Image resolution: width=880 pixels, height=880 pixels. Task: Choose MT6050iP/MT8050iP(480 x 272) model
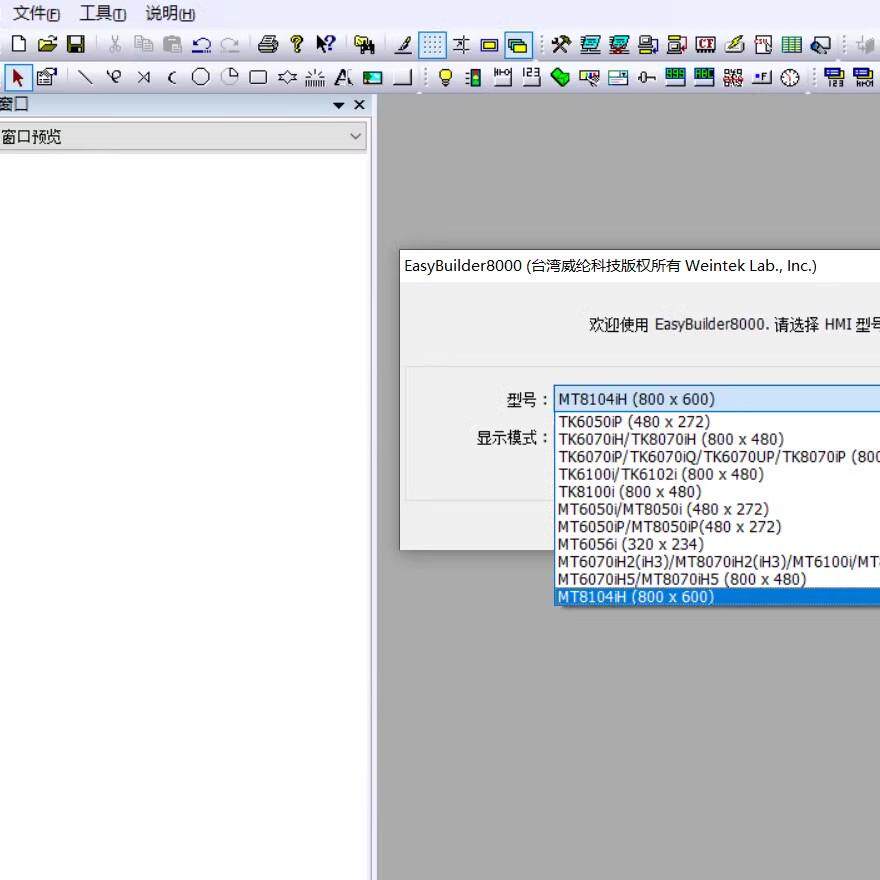pyautogui.click(x=717, y=526)
